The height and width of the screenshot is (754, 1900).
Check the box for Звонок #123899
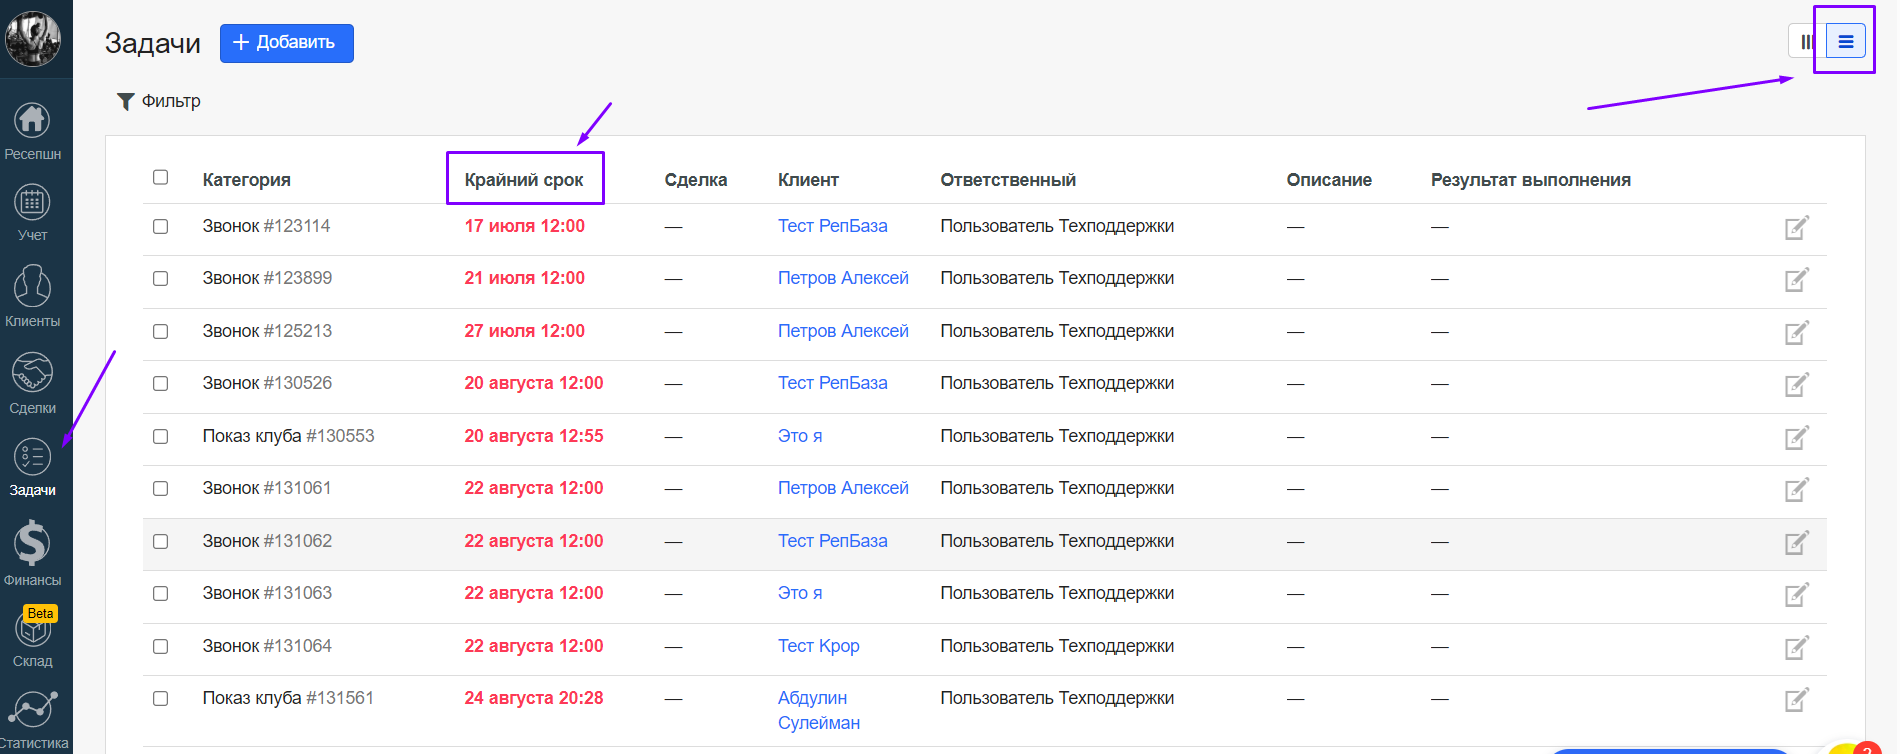(160, 279)
